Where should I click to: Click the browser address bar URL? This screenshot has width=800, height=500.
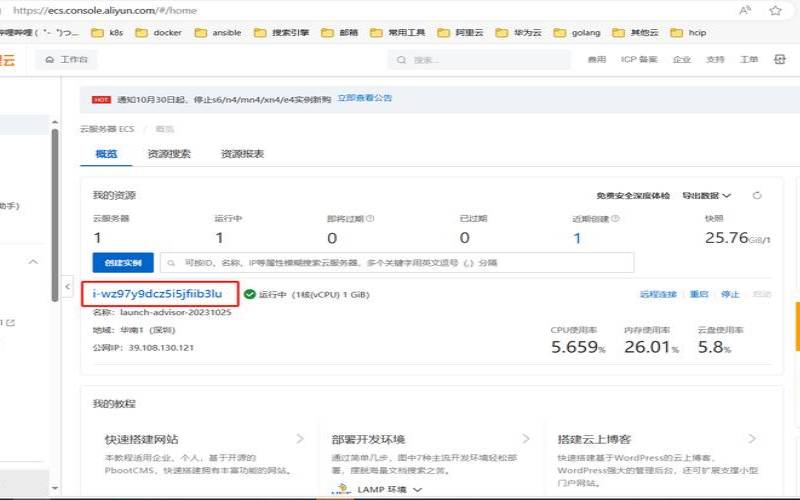pos(105,10)
